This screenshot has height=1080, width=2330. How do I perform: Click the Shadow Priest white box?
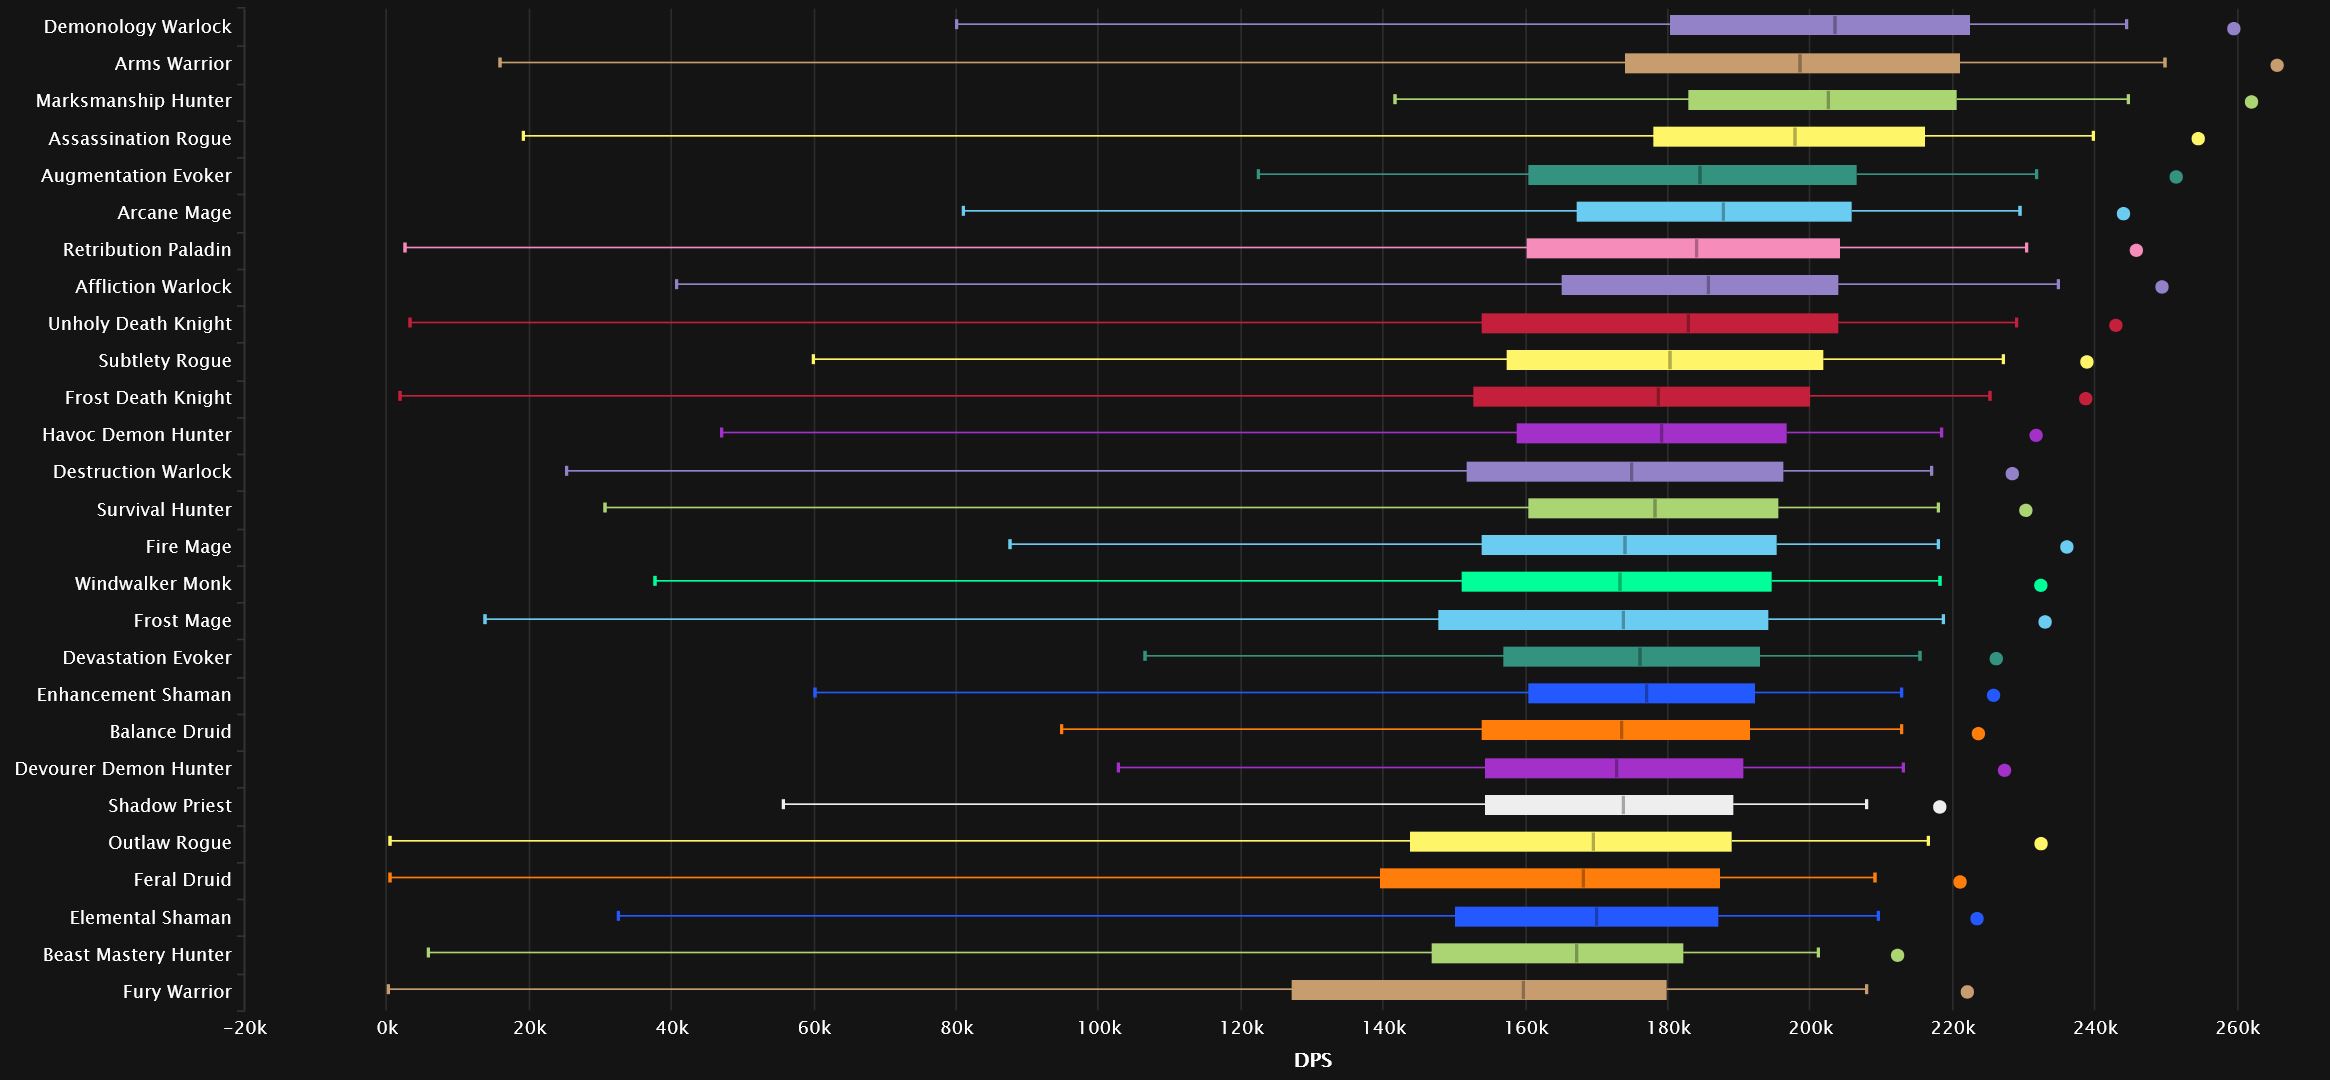point(1609,805)
